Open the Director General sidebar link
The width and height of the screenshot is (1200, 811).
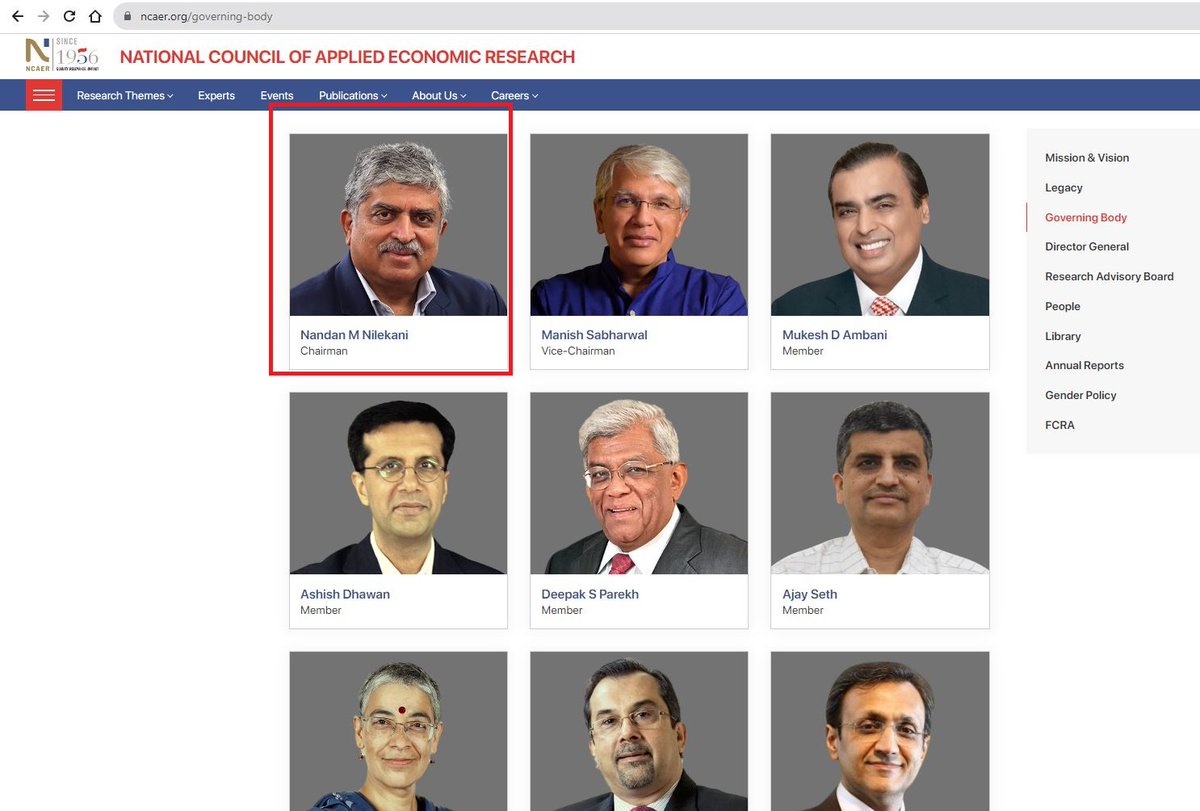[1087, 246]
